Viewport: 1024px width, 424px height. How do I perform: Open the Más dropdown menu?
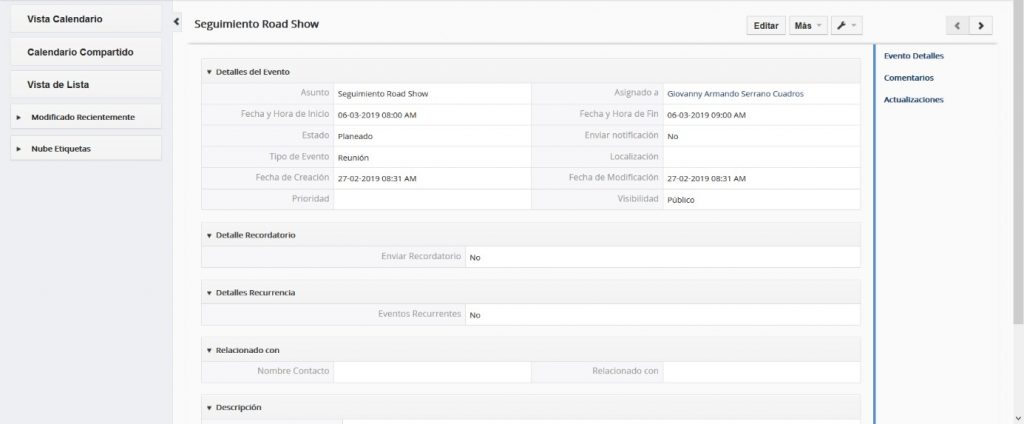coord(807,26)
